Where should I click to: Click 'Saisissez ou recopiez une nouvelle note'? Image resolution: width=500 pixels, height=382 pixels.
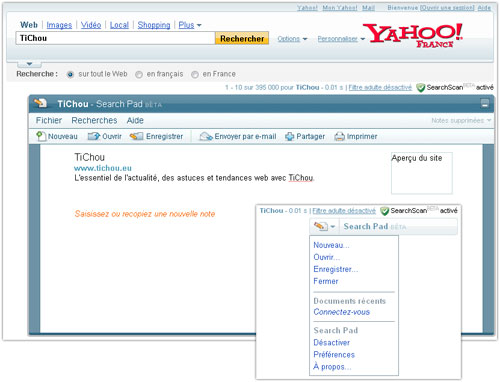(x=145, y=214)
